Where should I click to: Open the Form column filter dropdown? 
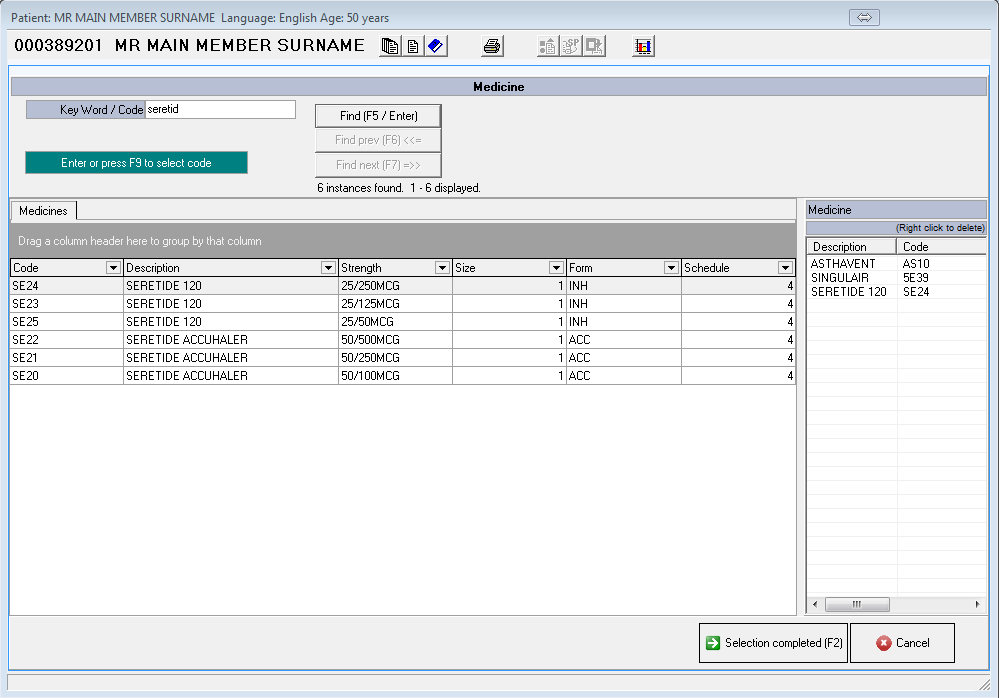(671, 268)
